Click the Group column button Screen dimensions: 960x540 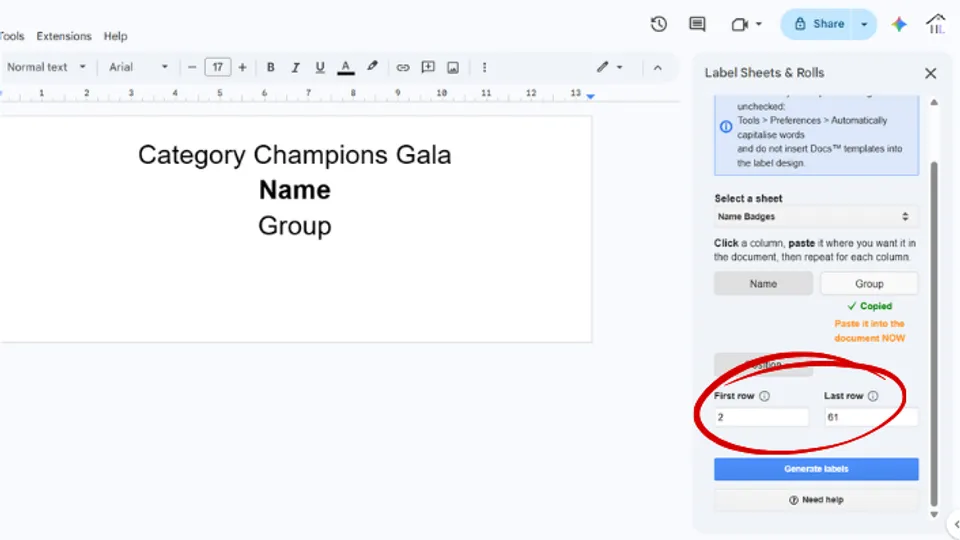pyautogui.click(x=869, y=284)
